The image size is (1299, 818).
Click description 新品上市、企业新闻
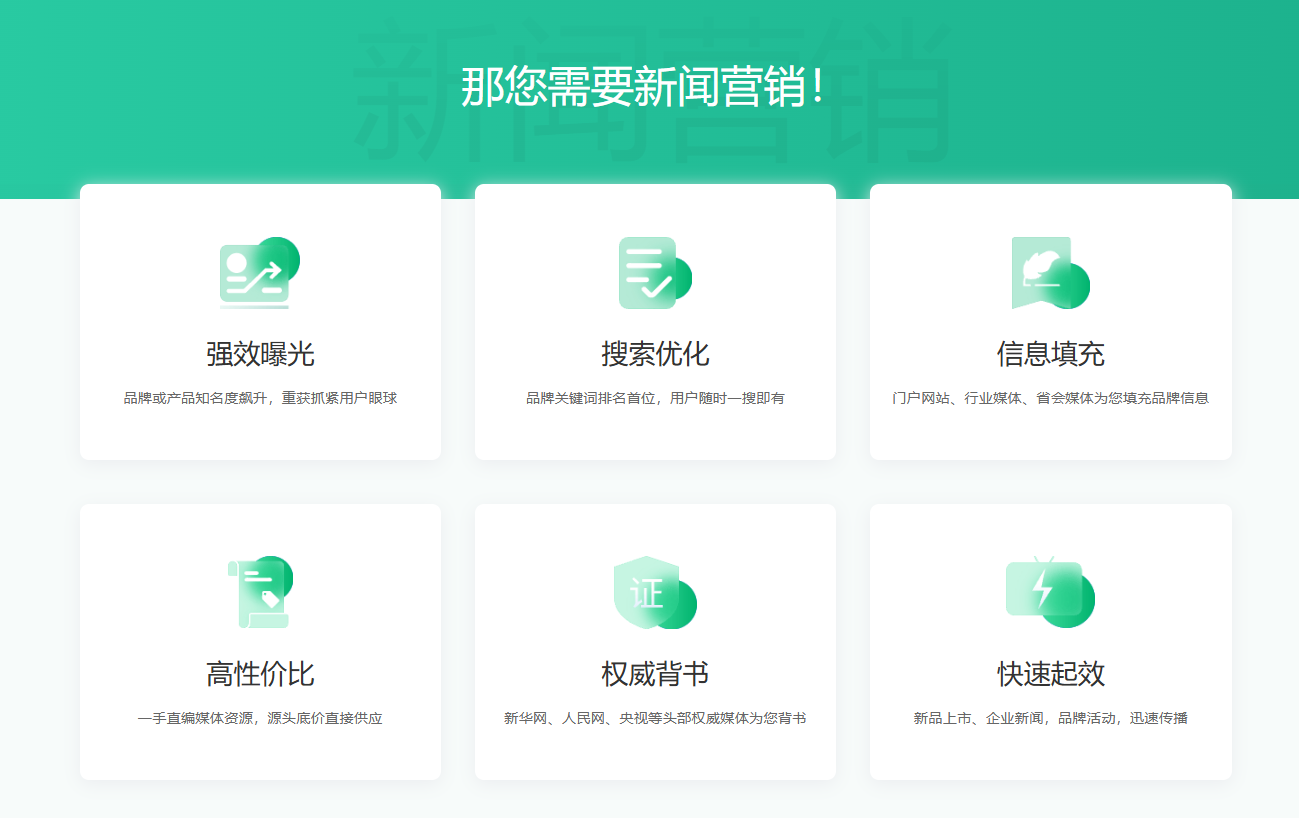[x=1050, y=718]
